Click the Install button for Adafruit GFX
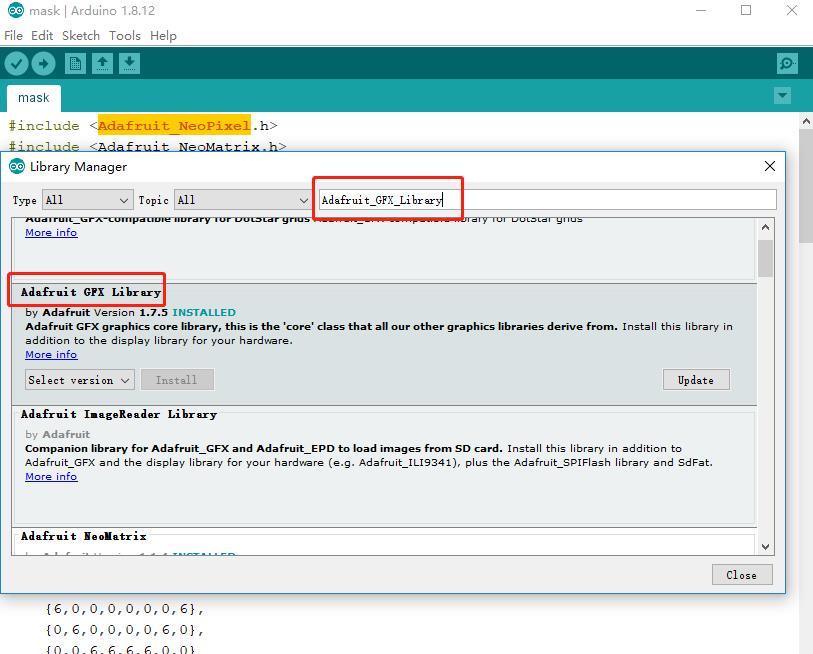This screenshot has height=654, width=813. [177, 380]
